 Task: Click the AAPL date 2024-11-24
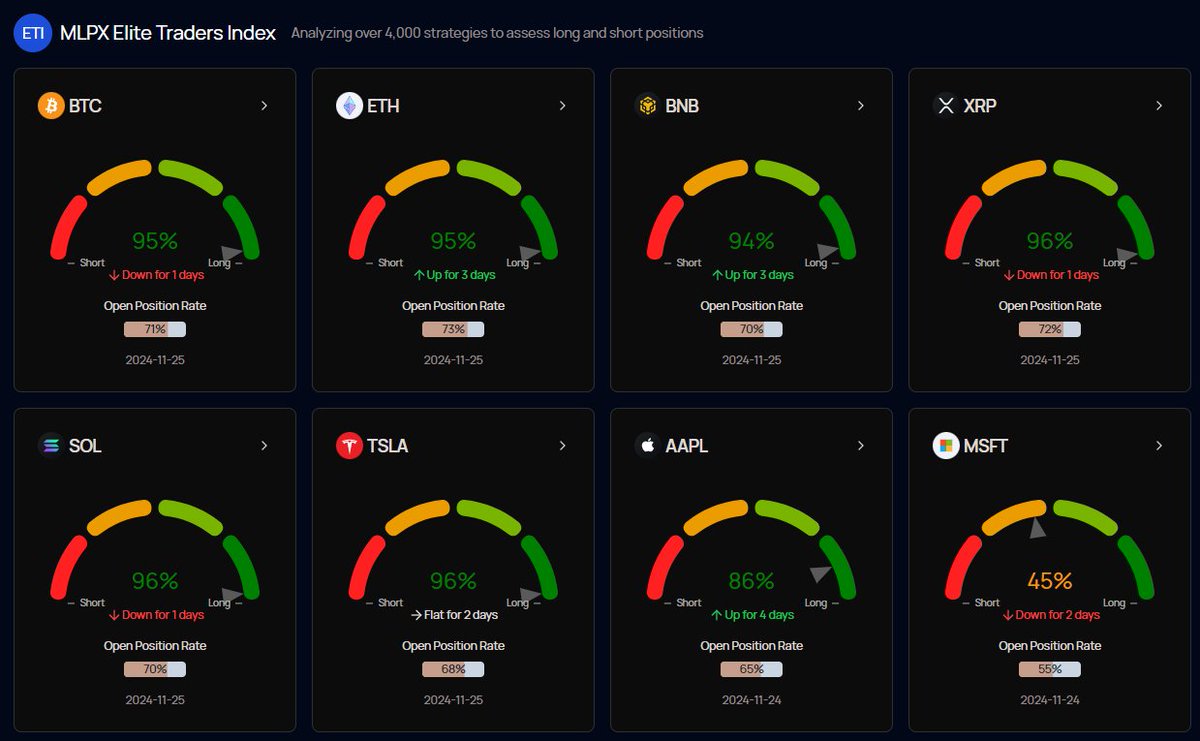[x=751, y=700]
